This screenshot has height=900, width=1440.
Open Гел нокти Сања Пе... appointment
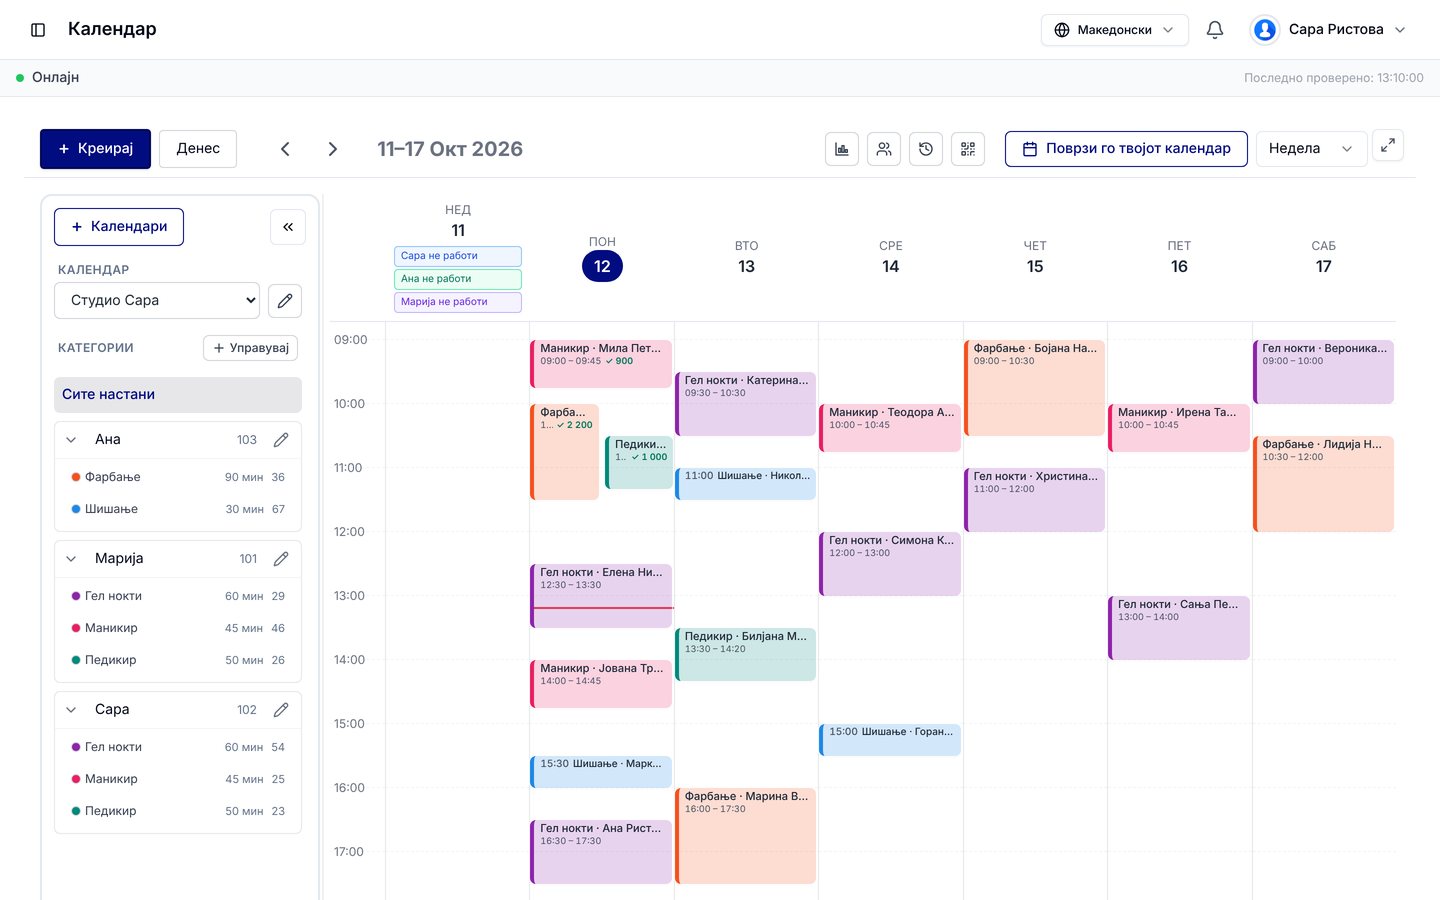[x=1179, y=628]
